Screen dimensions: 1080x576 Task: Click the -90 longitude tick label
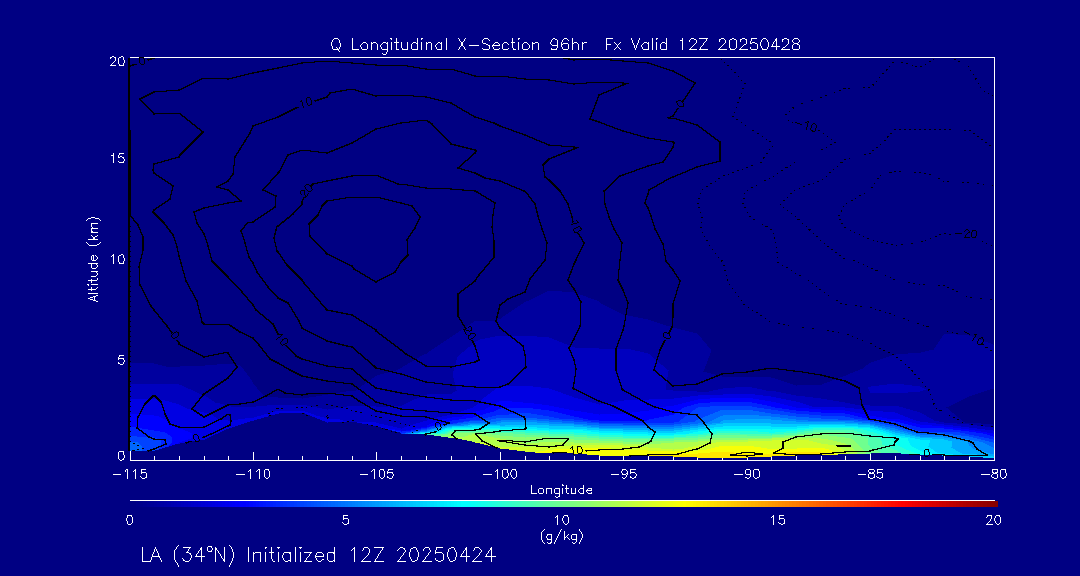click(747, 475)
